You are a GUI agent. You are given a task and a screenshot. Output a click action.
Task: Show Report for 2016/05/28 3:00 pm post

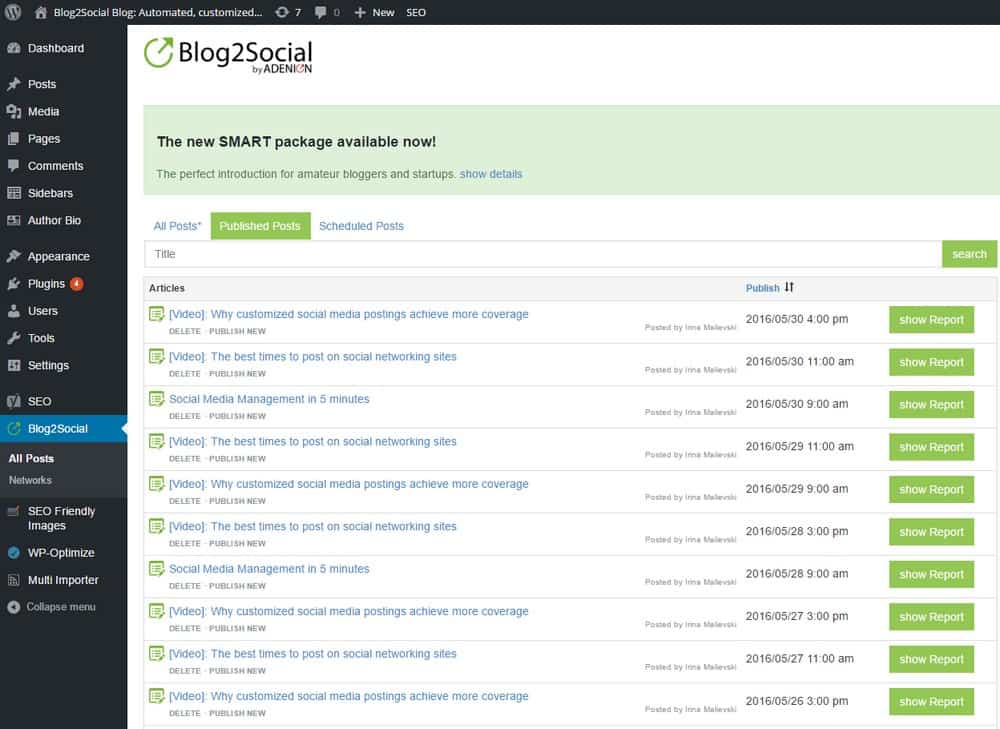932,532
